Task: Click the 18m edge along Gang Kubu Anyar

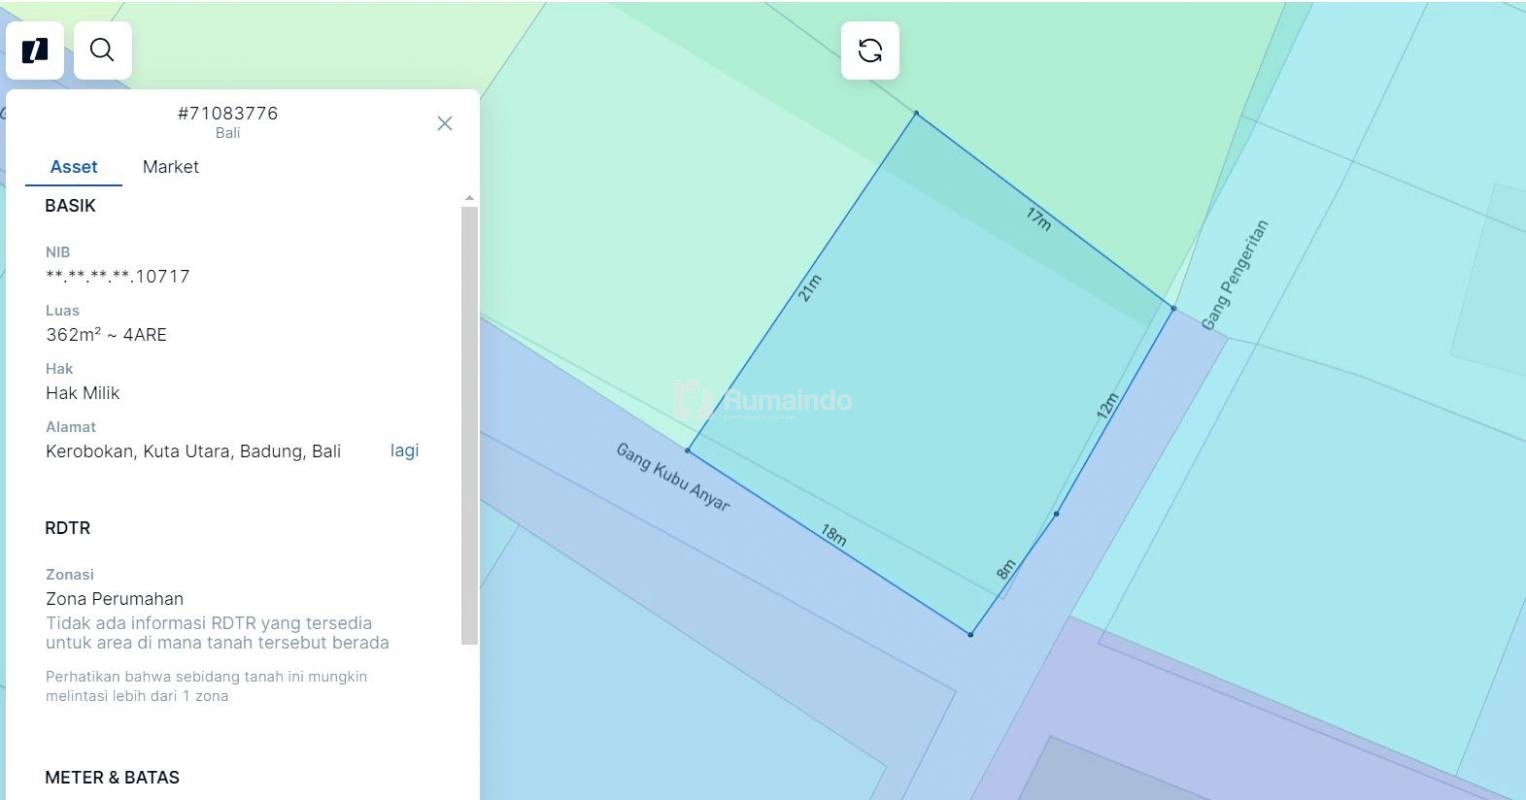Action: [x=834, y=536]
